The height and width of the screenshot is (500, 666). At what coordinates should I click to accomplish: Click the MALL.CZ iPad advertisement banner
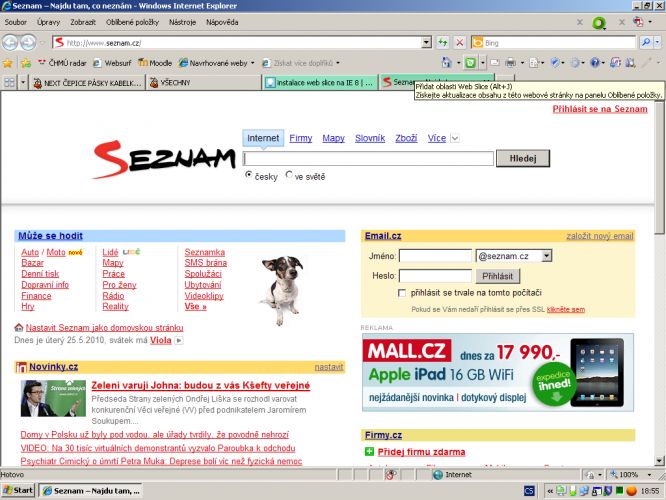click(x=498, y=373)
